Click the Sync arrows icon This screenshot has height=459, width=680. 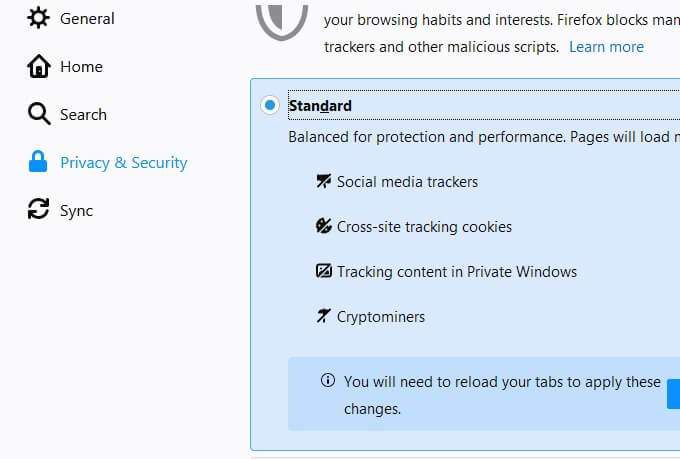tap(39, 210)
